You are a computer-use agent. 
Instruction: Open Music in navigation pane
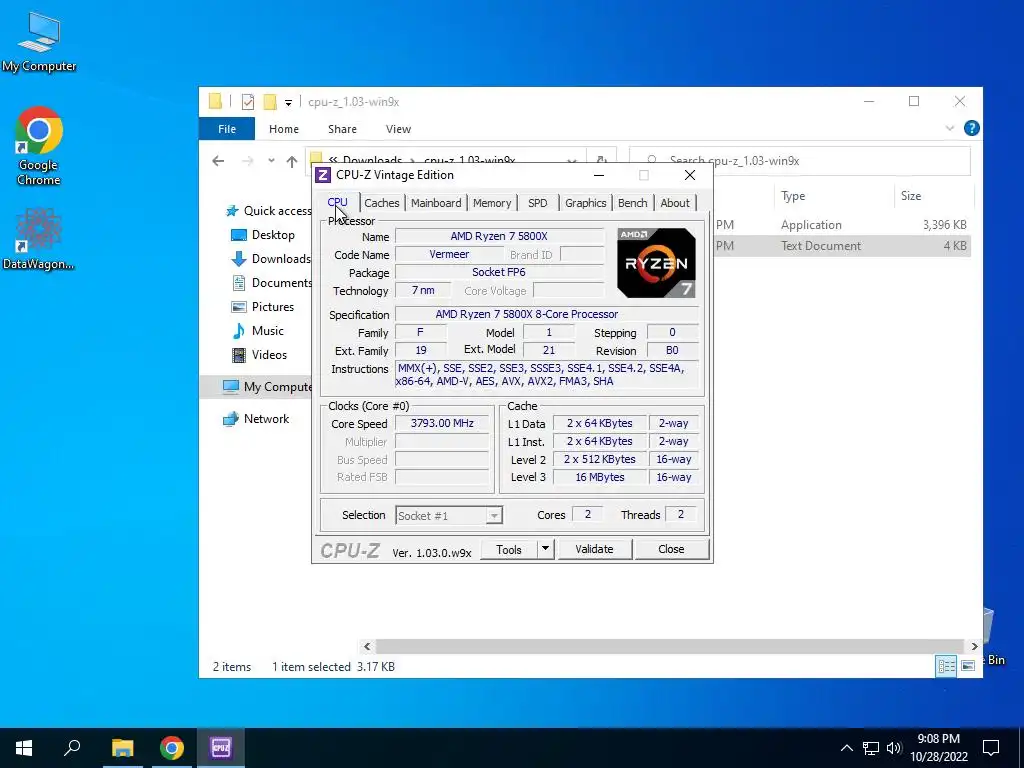[x=259, y=330]
